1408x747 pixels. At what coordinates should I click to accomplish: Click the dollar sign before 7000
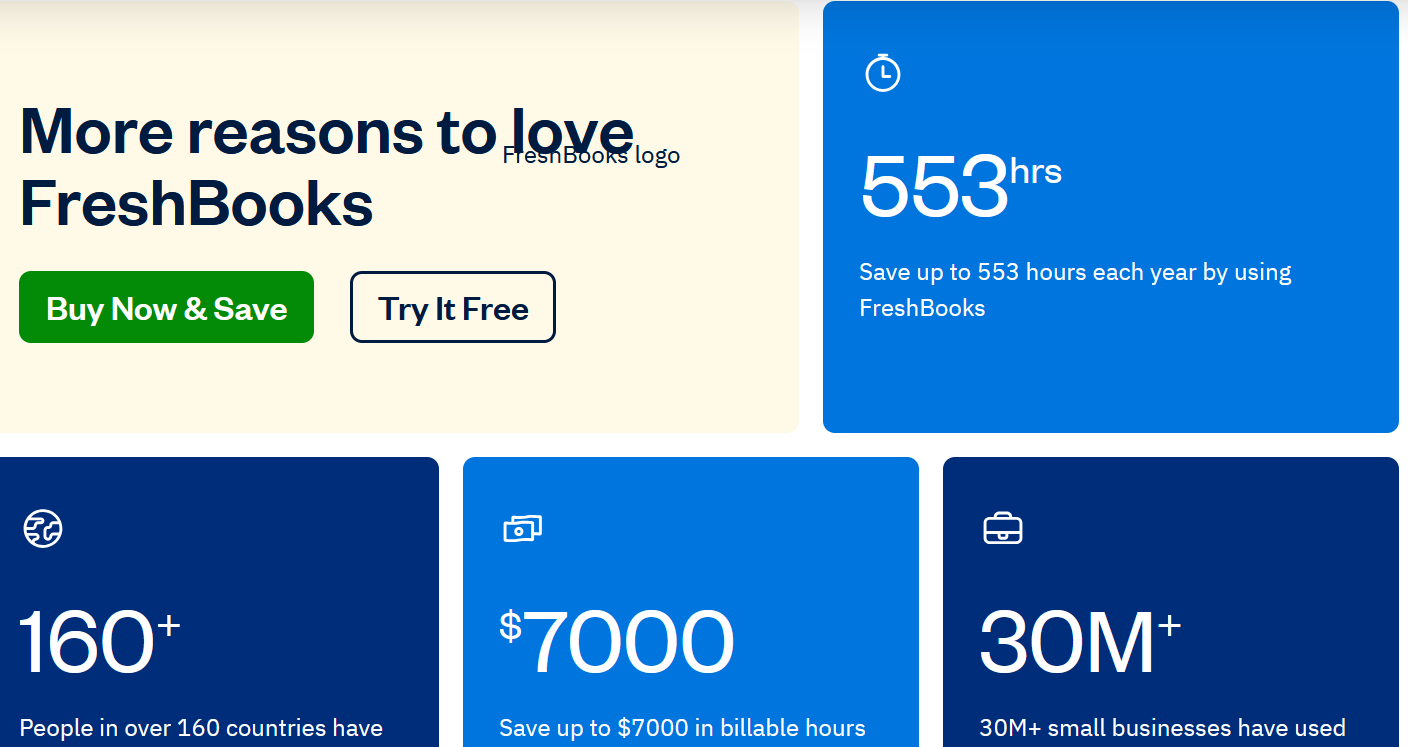[x=510, y=626]
